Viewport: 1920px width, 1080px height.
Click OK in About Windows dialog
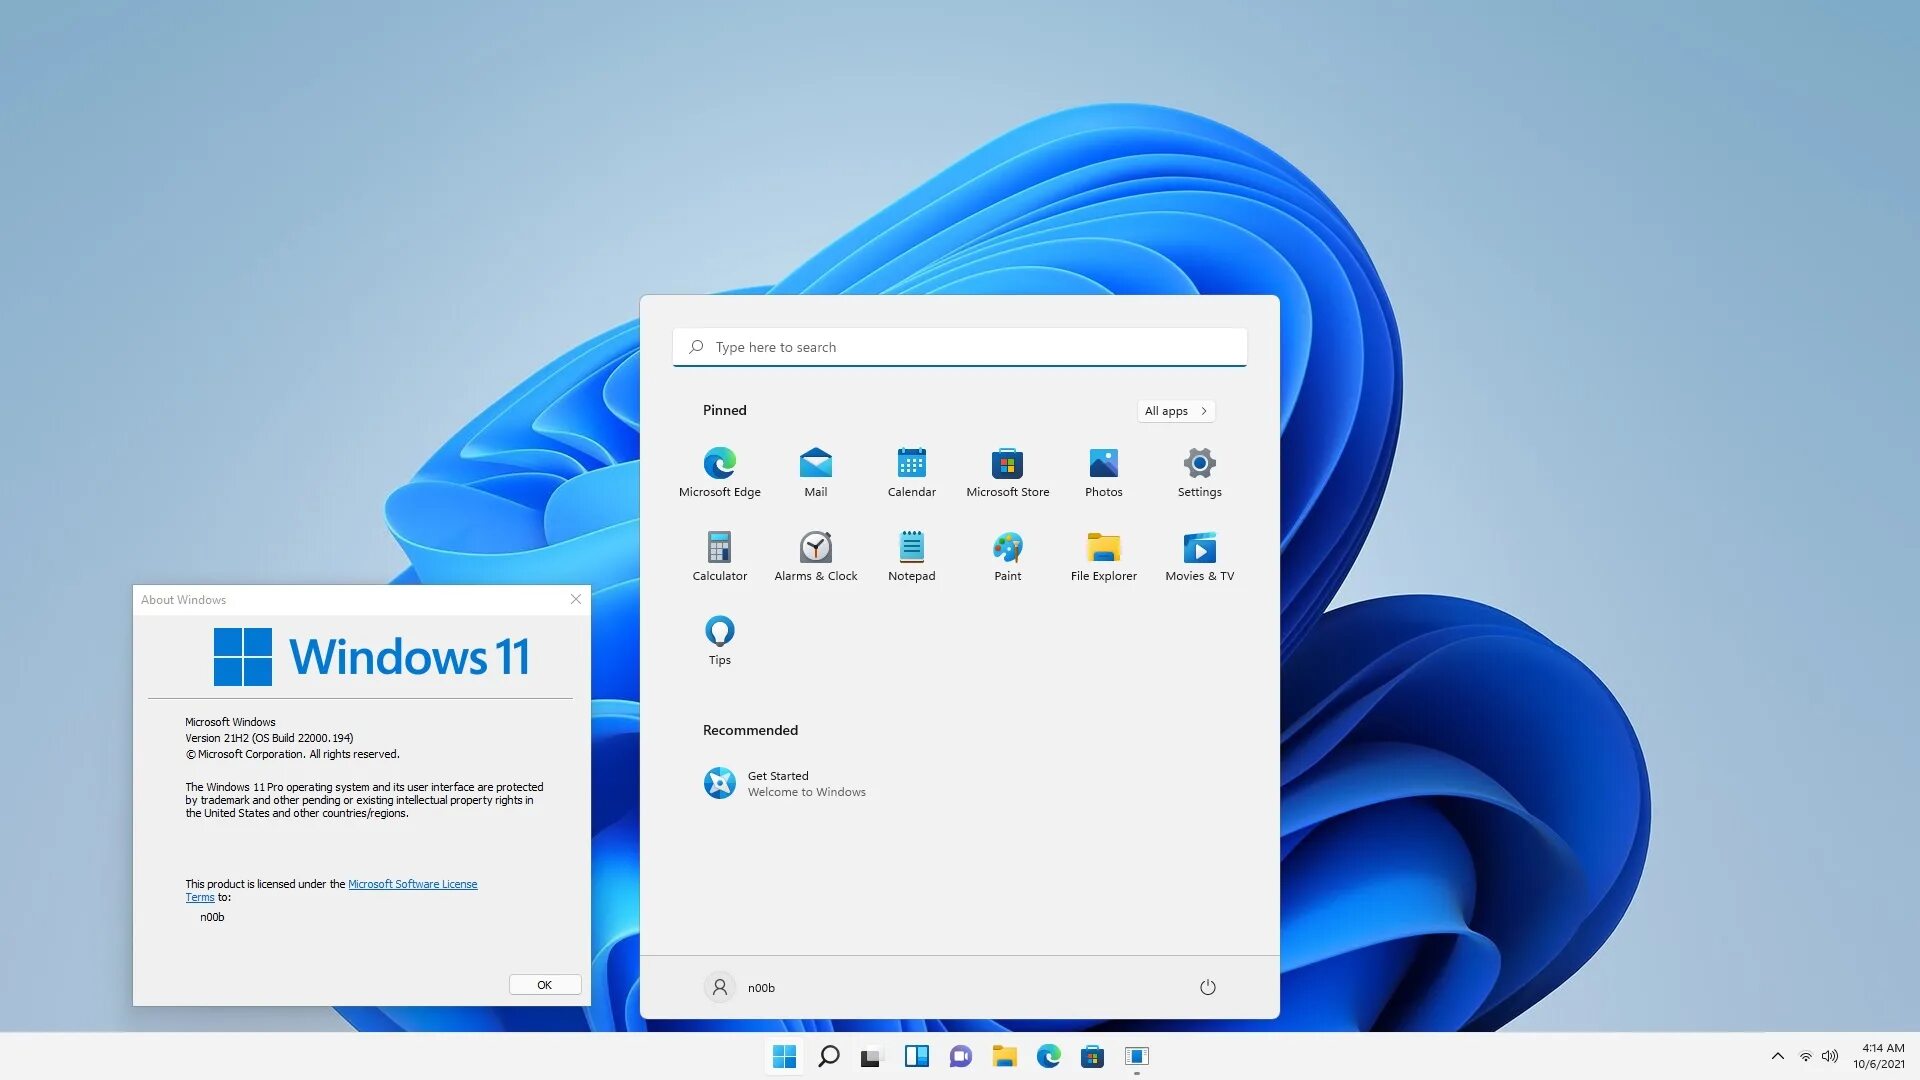coord(544,985)
